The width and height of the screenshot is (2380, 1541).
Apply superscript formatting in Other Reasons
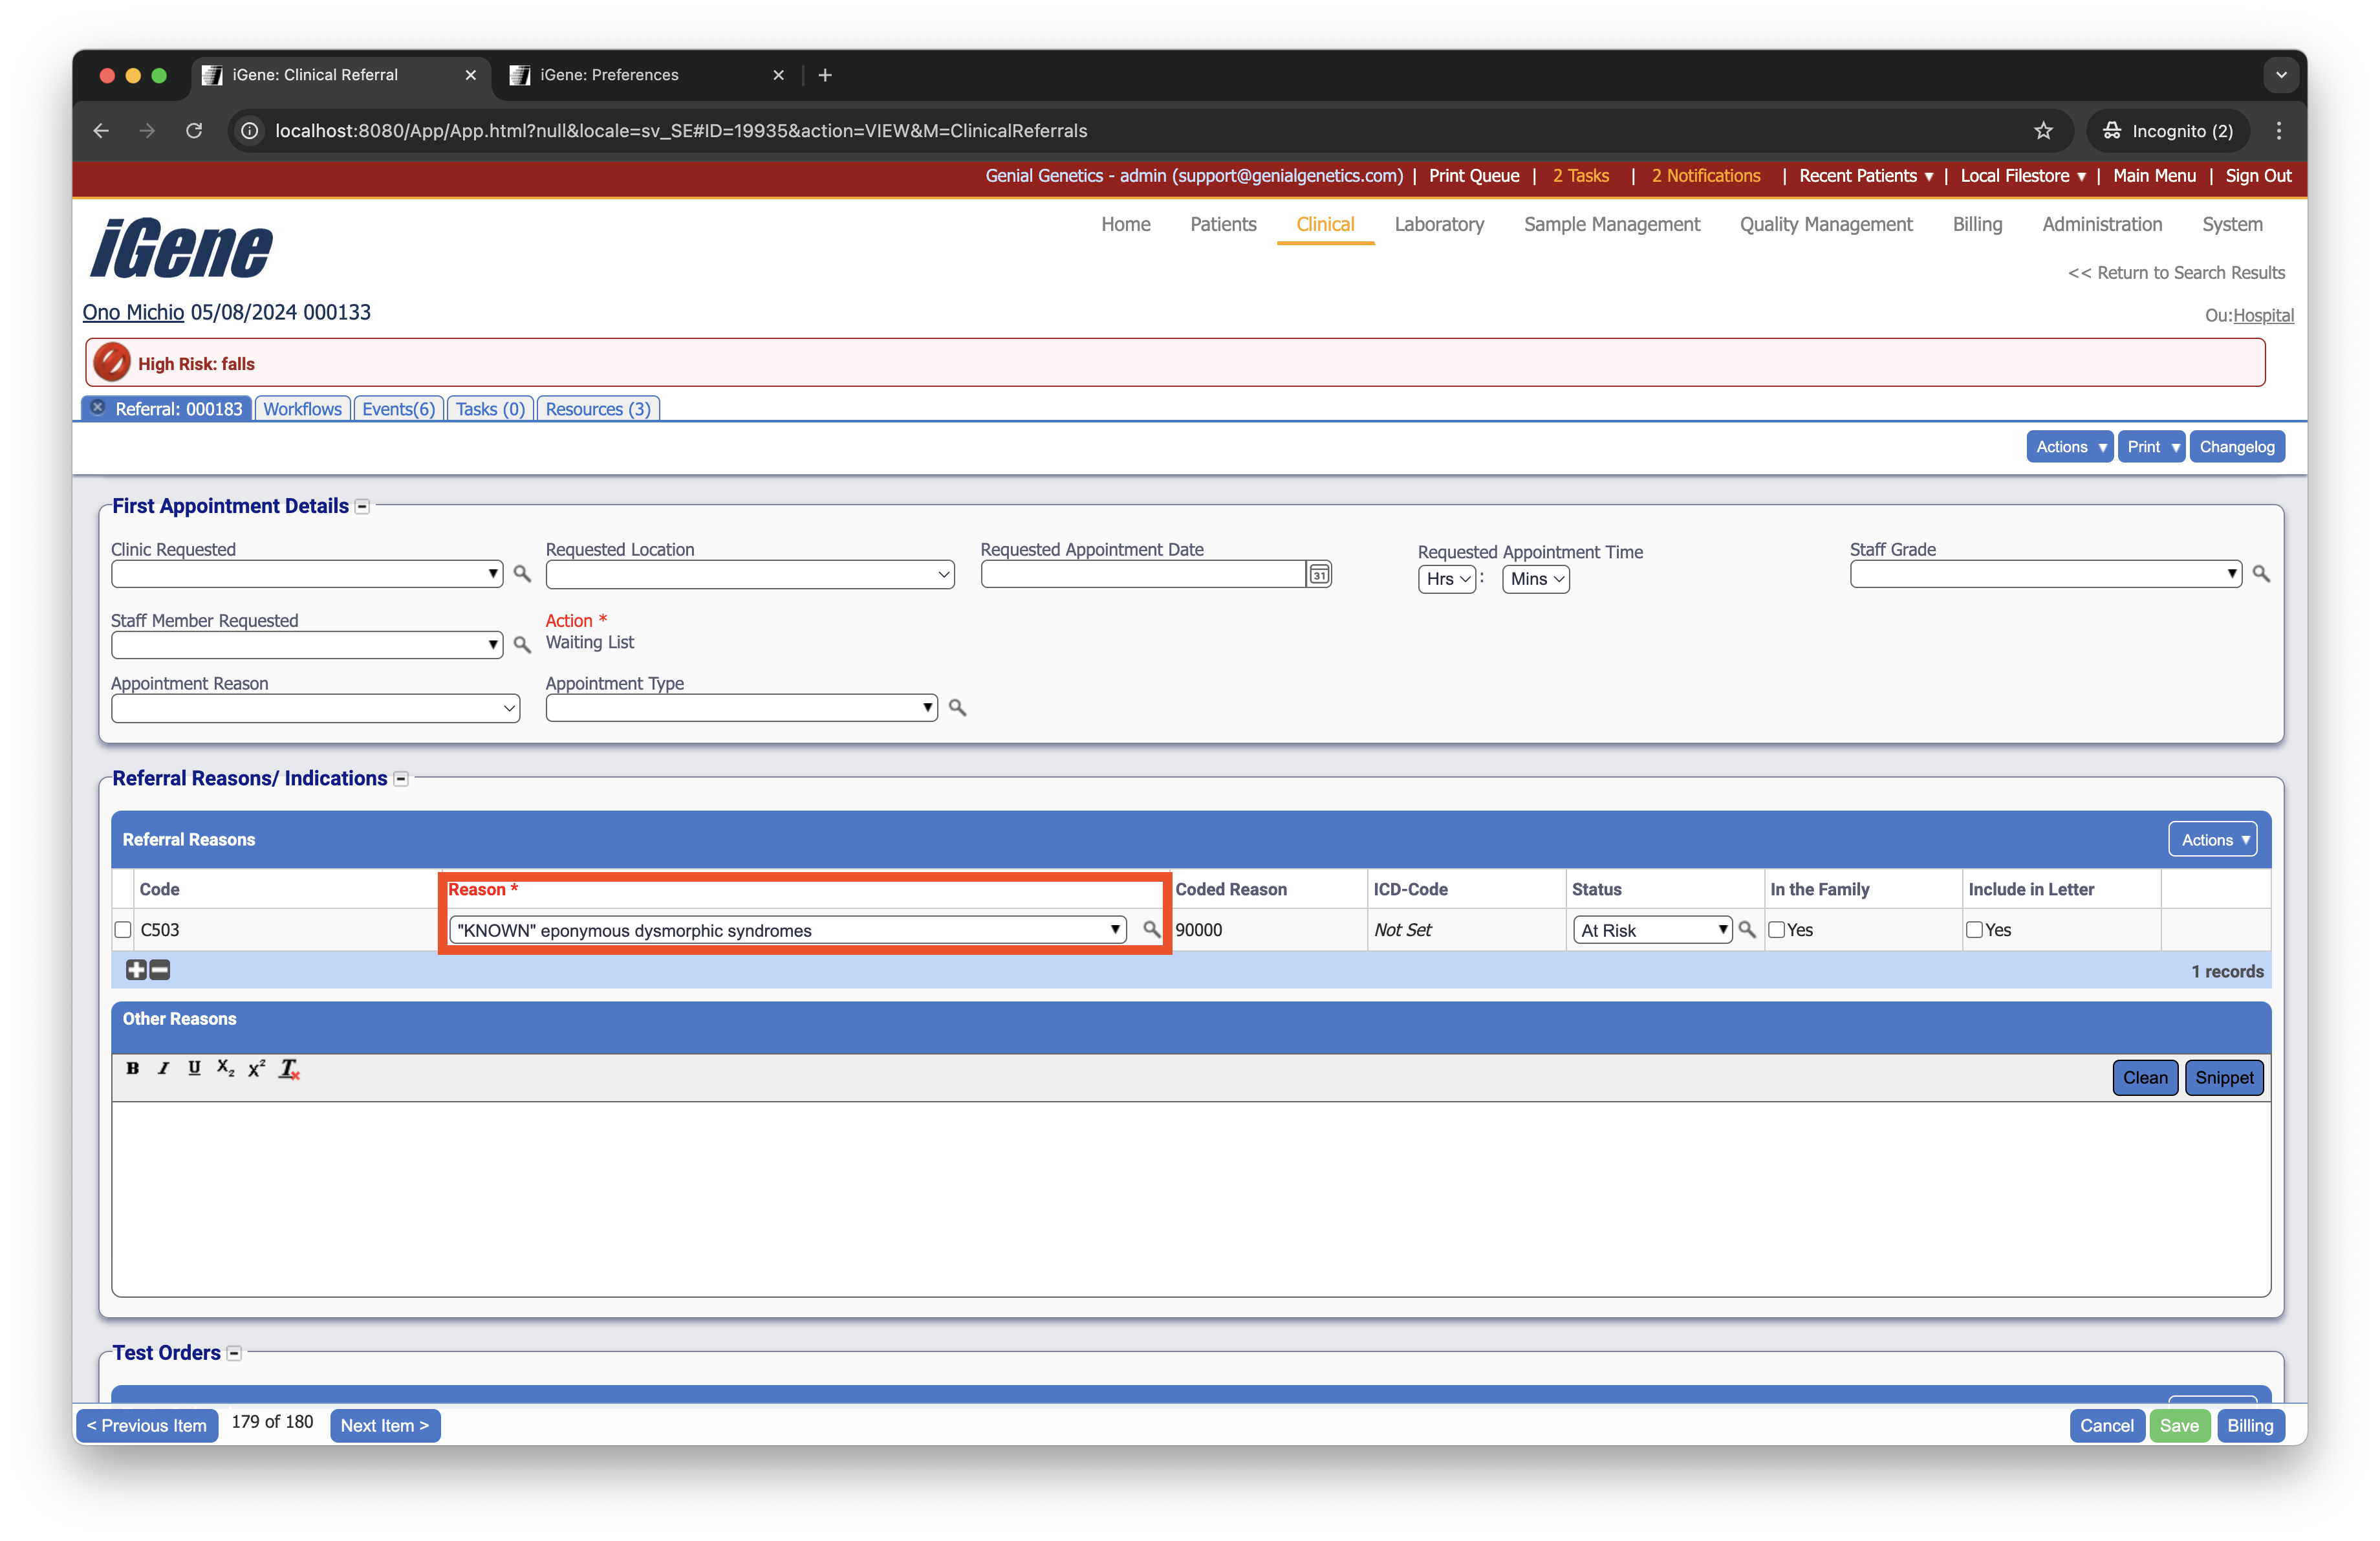pyautogui.click(x=257, y=1068)
